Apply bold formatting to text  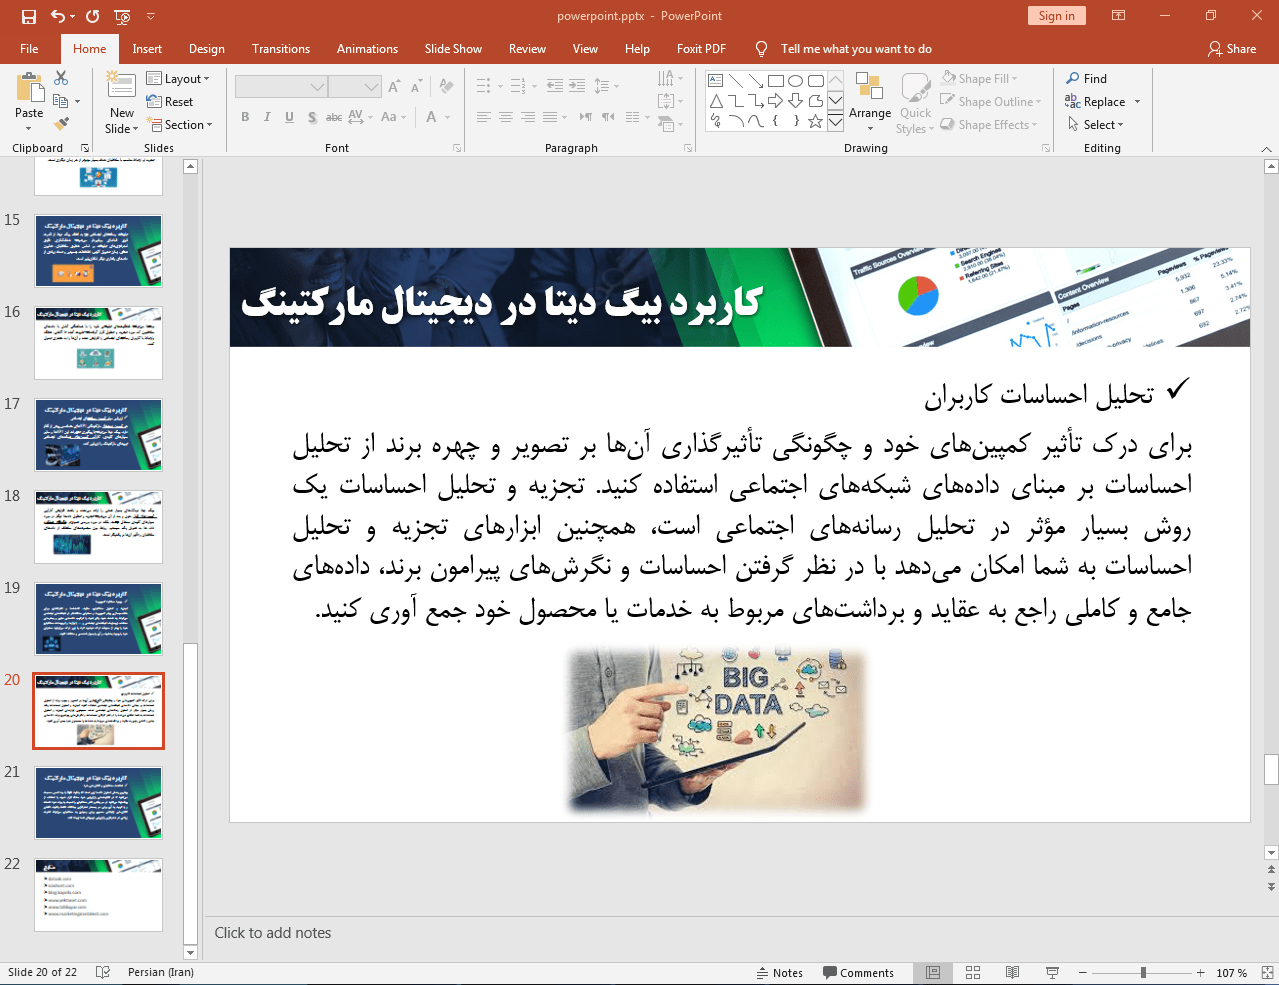click(x=244, y=117)
